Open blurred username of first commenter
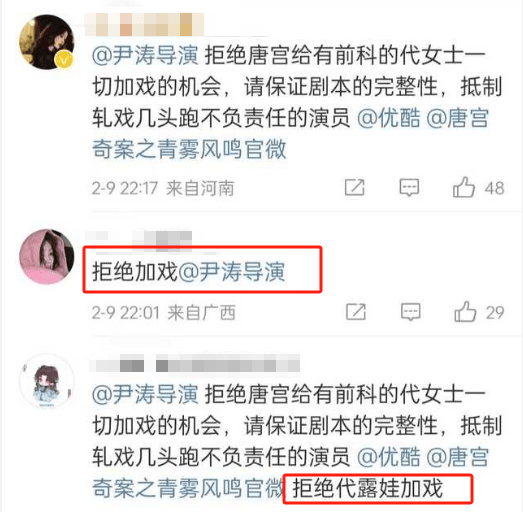523x512 pixels. click(144, 24)
